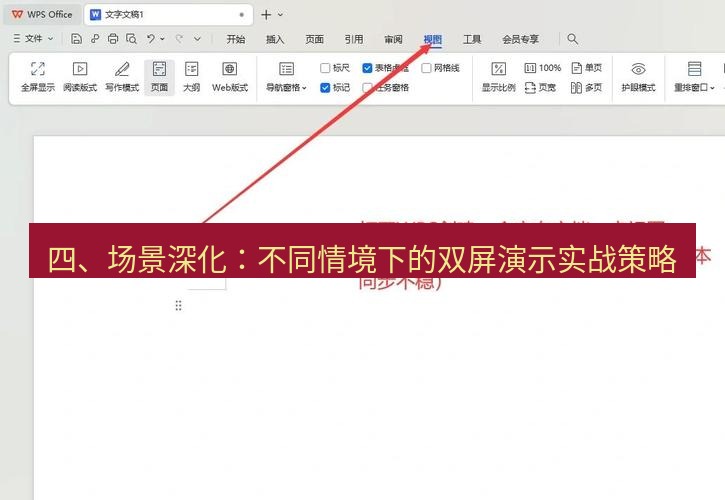Set zoom to 100%
Image resolution: width=725 pixels, height=500 pixels.
pyautogui.click(x=543, y=68)
